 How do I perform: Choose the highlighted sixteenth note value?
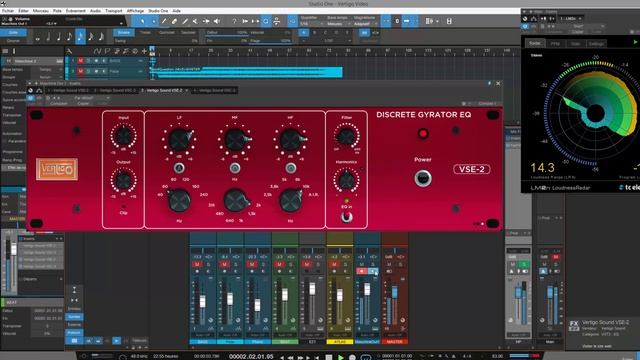click(x=80, y=38)
